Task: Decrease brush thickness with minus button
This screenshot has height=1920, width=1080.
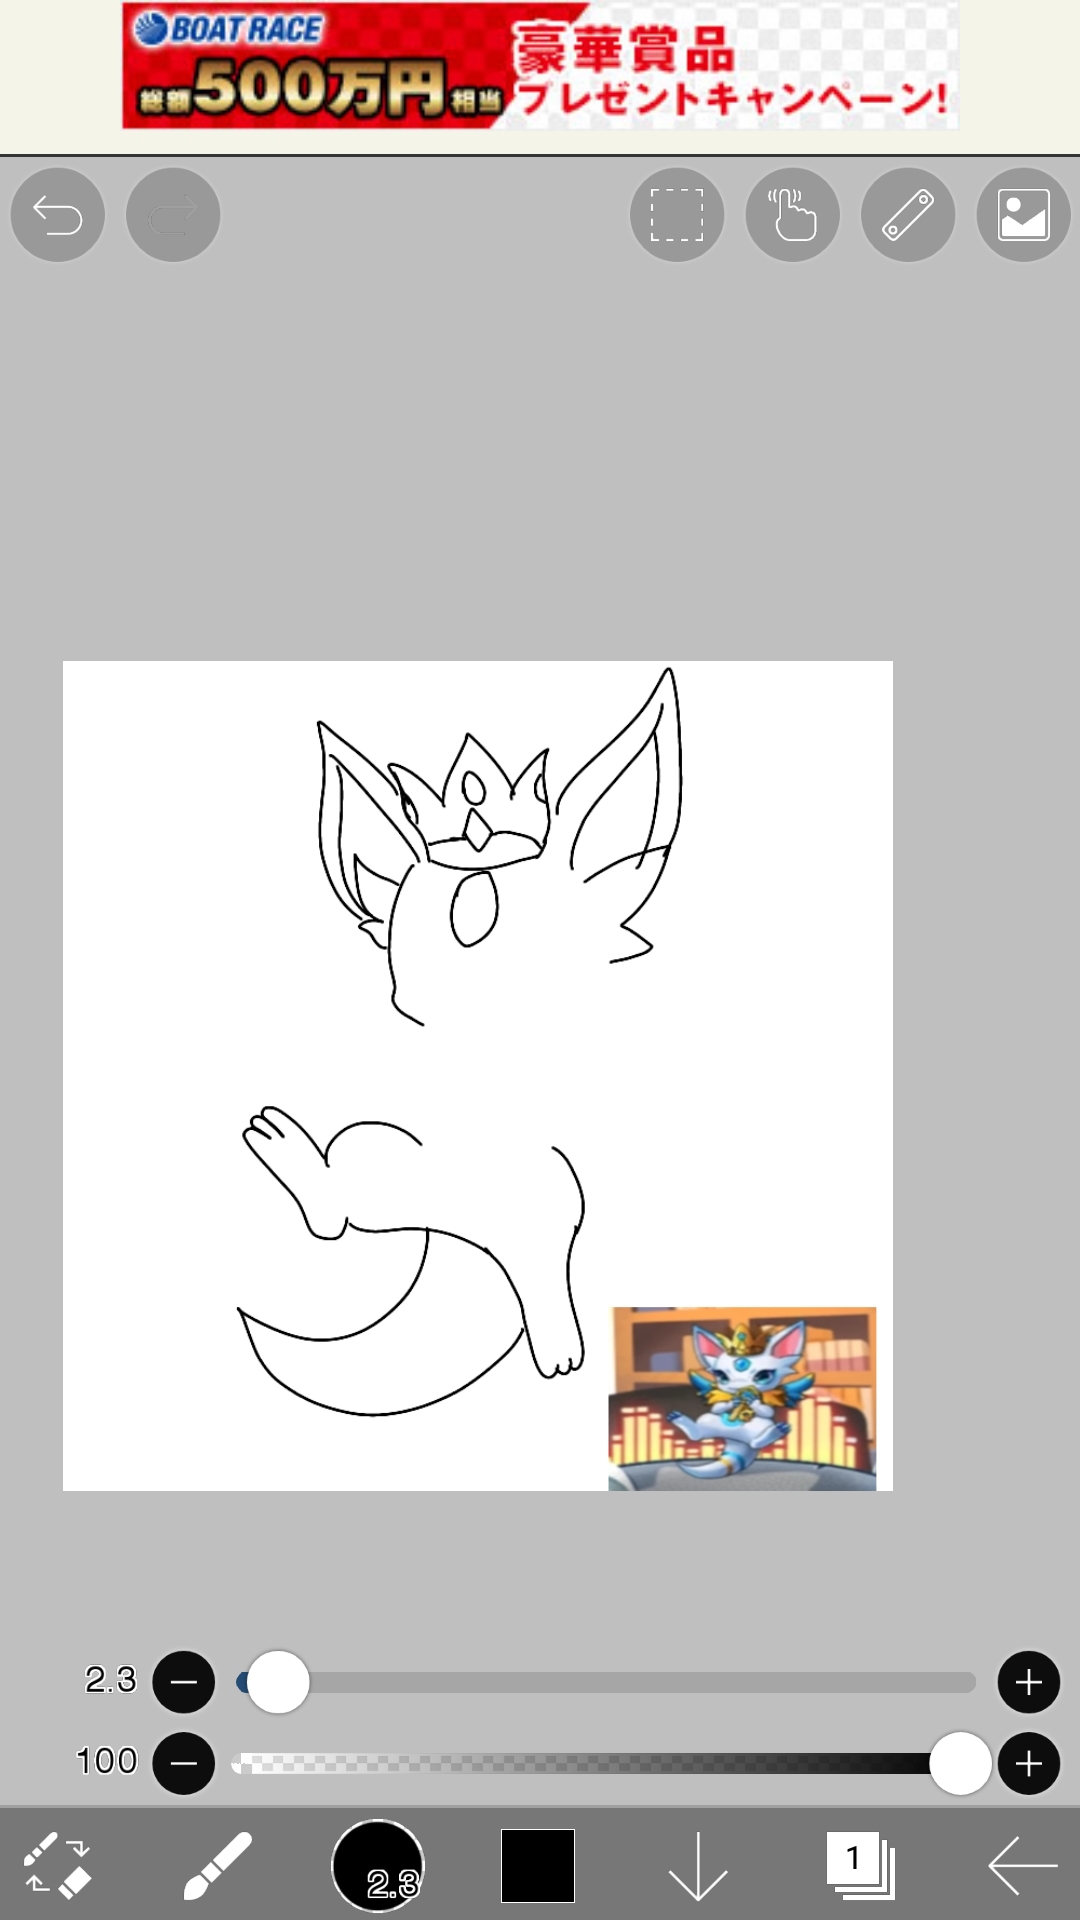Action: (183, 1682)
